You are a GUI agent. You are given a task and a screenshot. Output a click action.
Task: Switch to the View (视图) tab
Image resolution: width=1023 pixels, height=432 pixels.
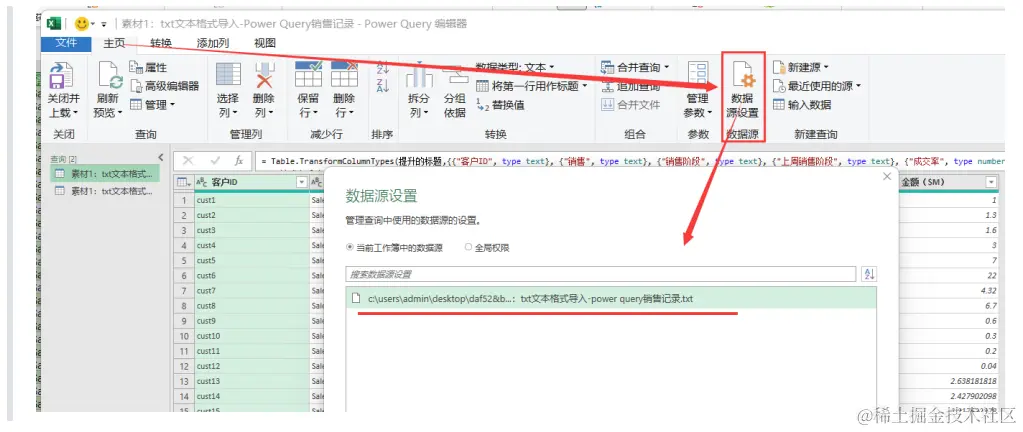pyautogui.click(x=265, y=43)
